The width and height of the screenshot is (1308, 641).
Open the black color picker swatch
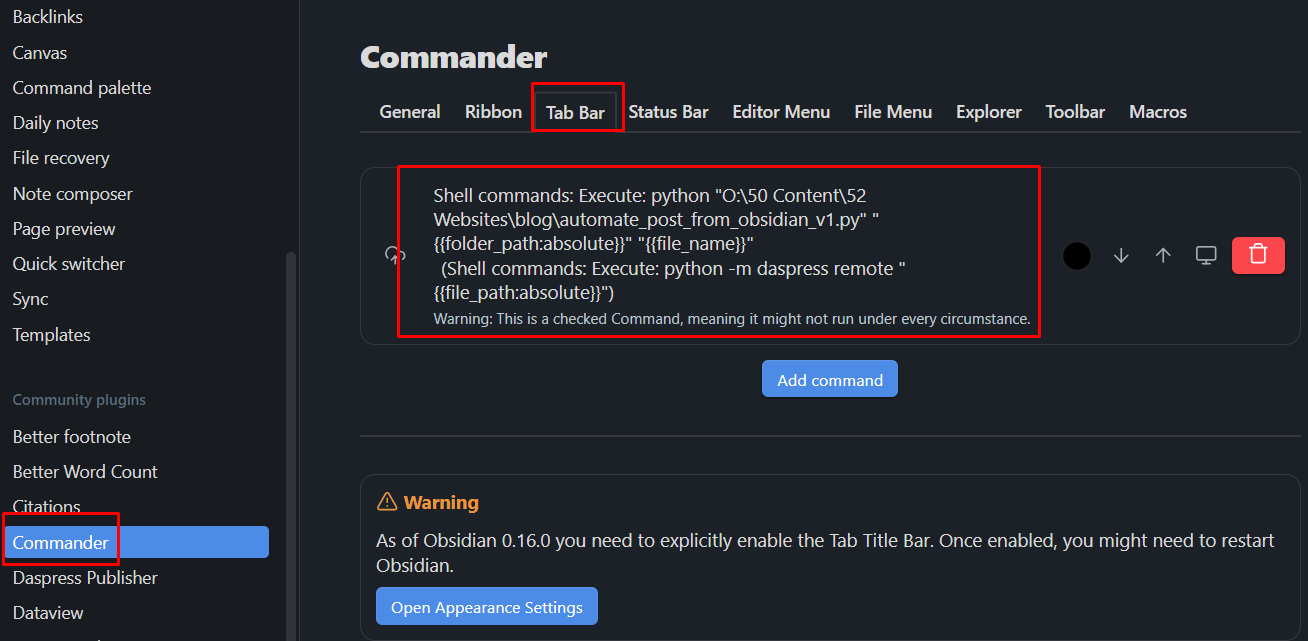pos(1076,255)
